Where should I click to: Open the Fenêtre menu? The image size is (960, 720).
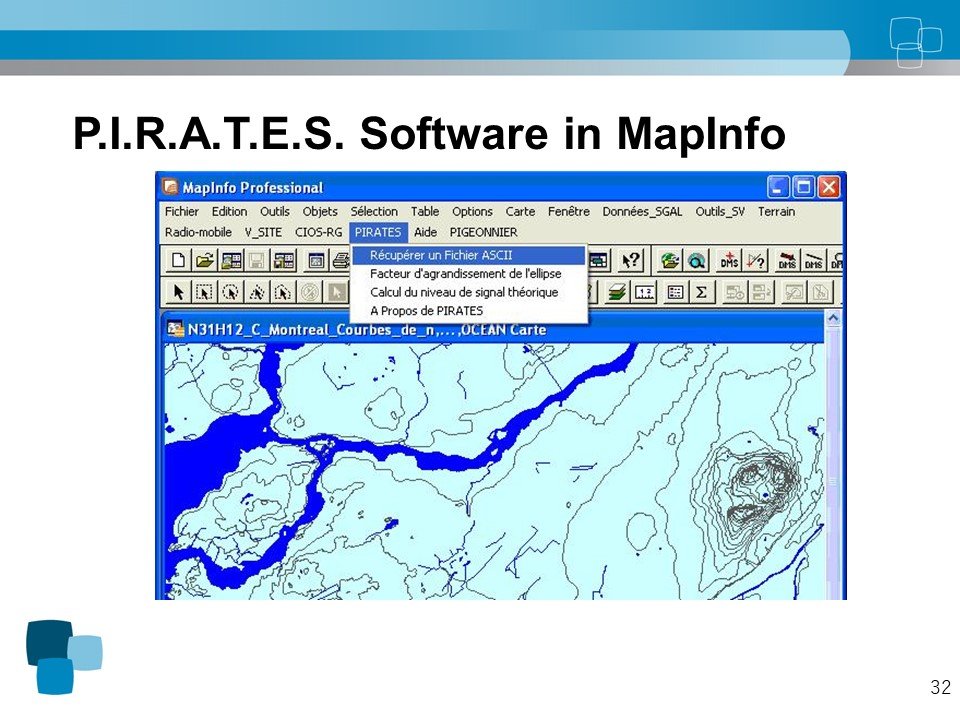[568, 211]
